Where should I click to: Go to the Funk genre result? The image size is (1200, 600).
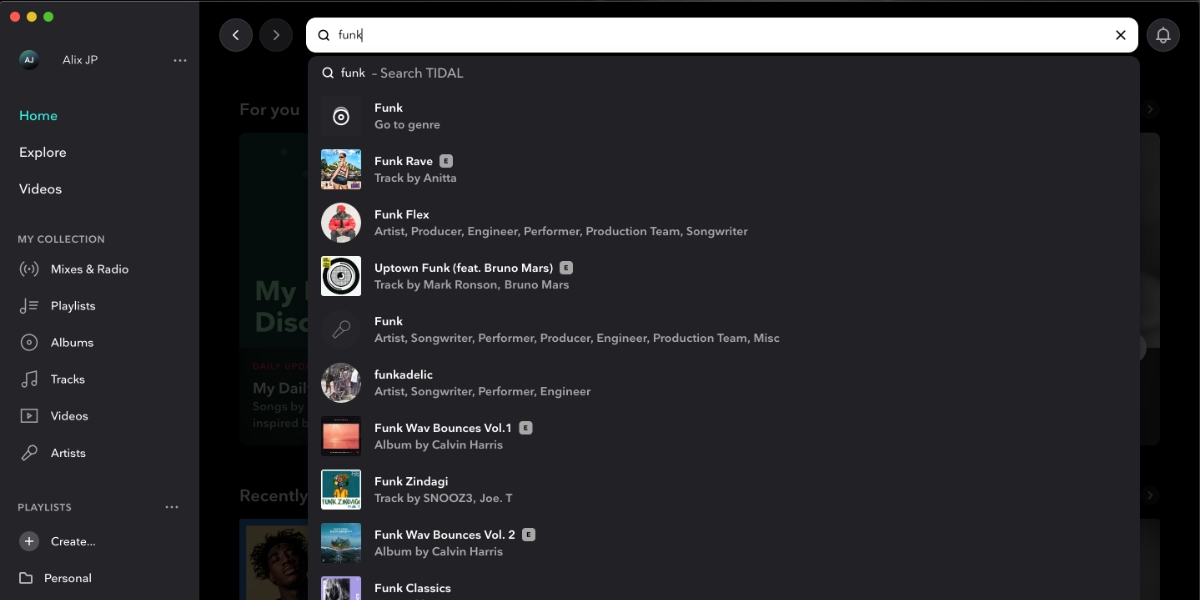point(406,116)
